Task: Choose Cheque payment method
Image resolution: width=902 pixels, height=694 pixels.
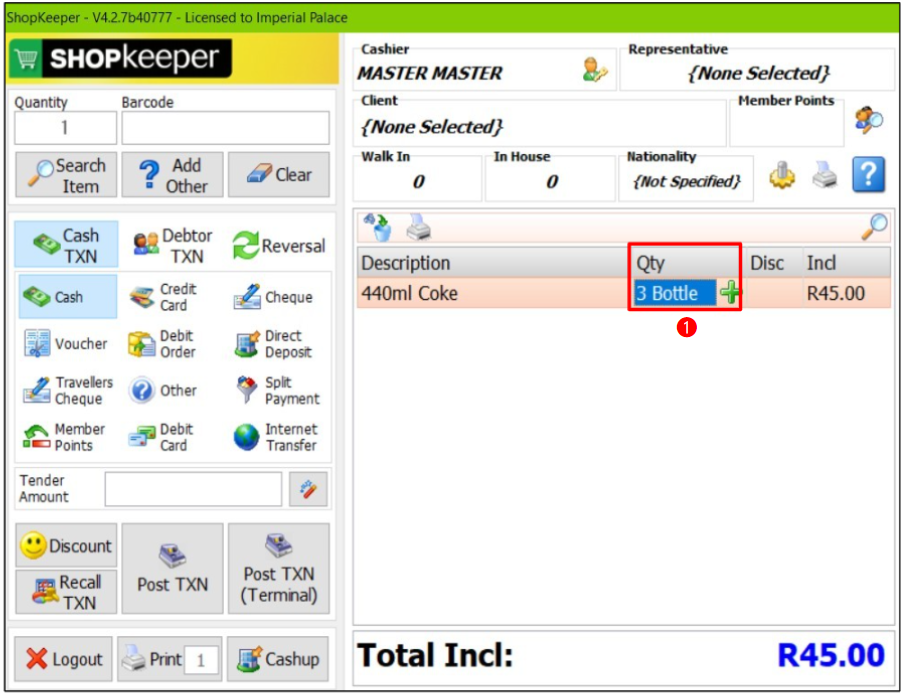Action: click(x=273, y=297)
